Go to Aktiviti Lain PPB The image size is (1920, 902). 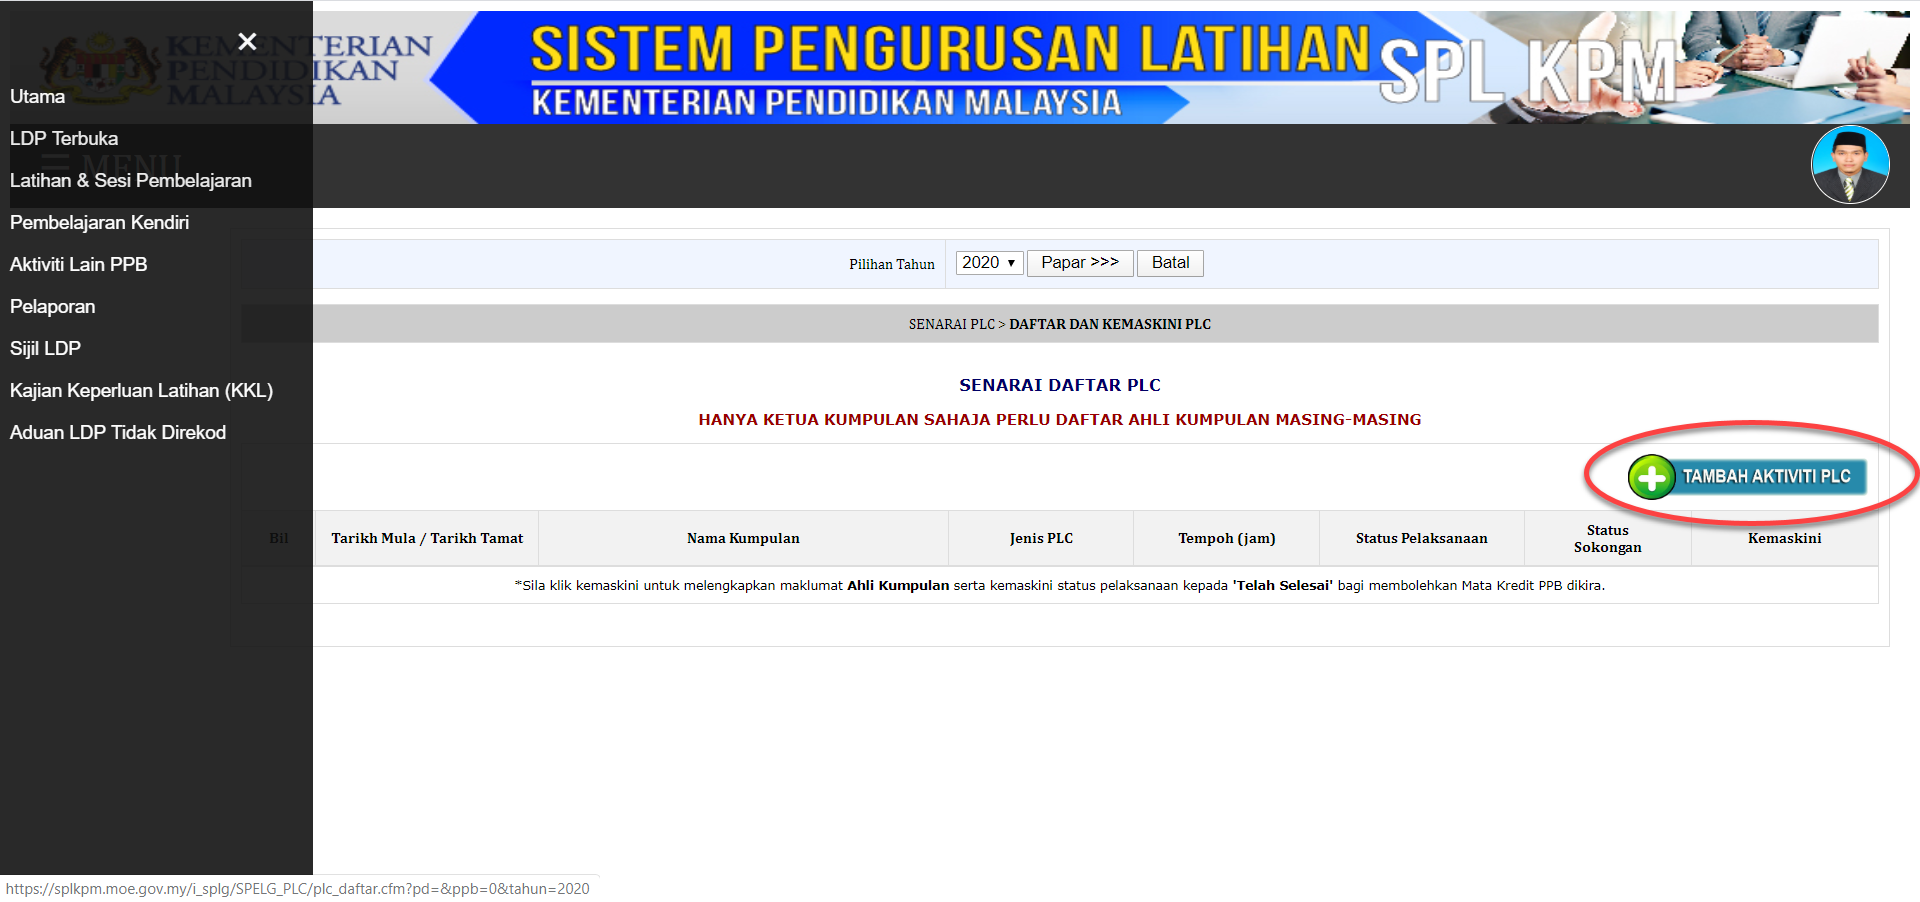point(79,265)
